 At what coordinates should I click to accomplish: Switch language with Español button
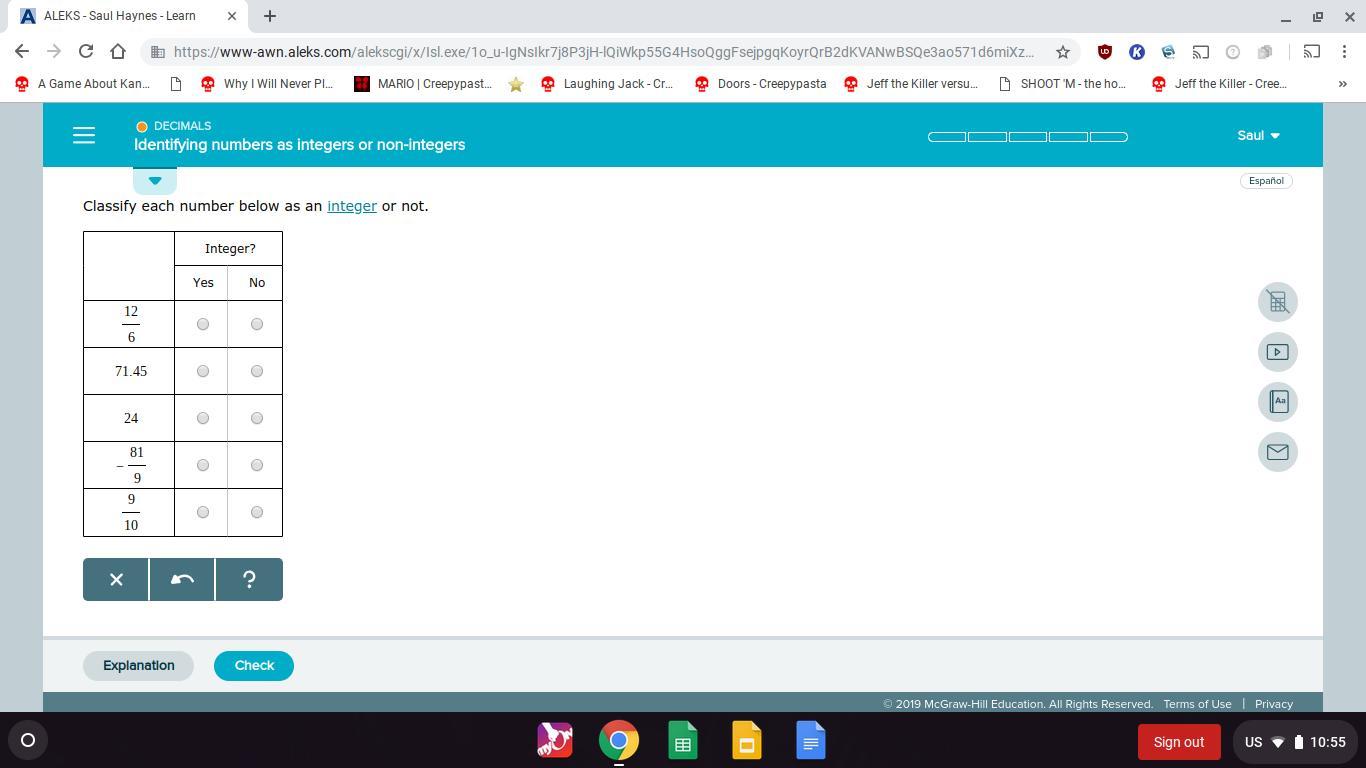tap(1266, 181)
